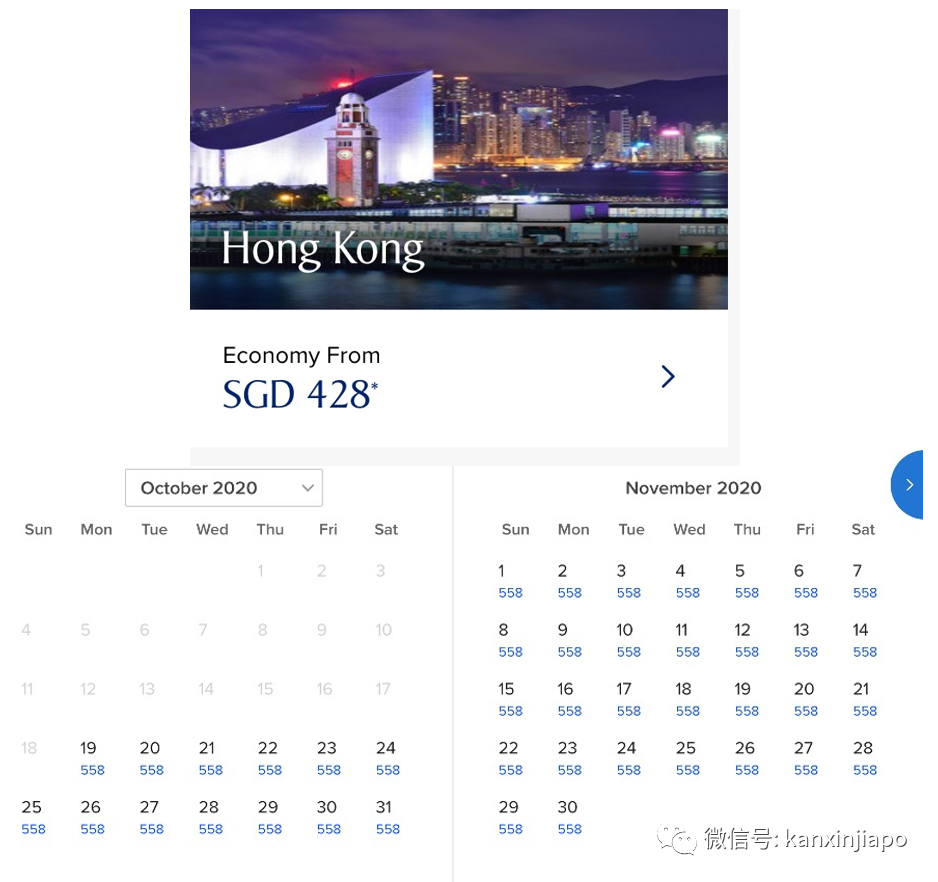The image size is (938, 882).
Task: Click the arrow next to SGD 428 fare
Action: (668, 376)
